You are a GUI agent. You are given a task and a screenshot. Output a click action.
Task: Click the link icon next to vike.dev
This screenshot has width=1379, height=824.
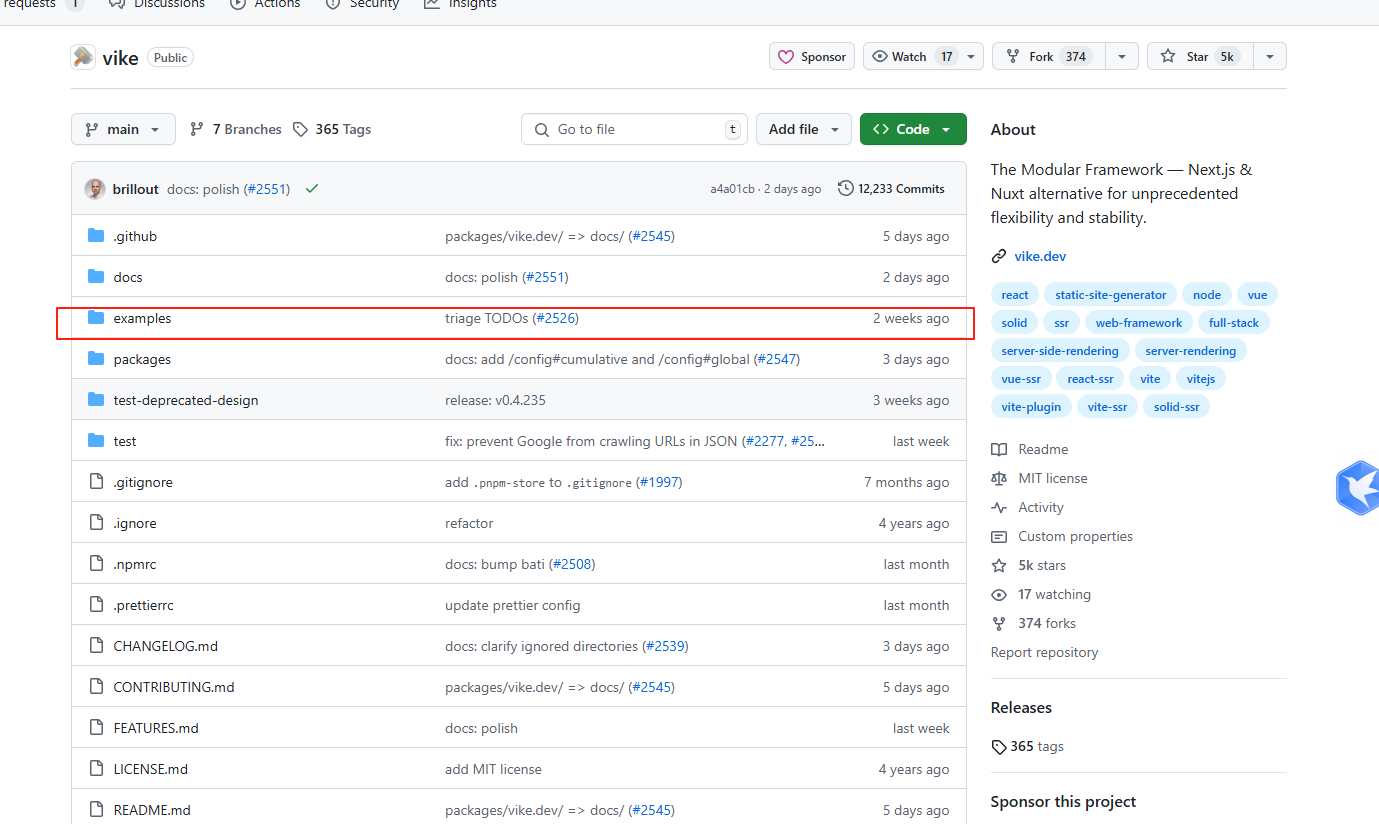(x=998, y=256)
